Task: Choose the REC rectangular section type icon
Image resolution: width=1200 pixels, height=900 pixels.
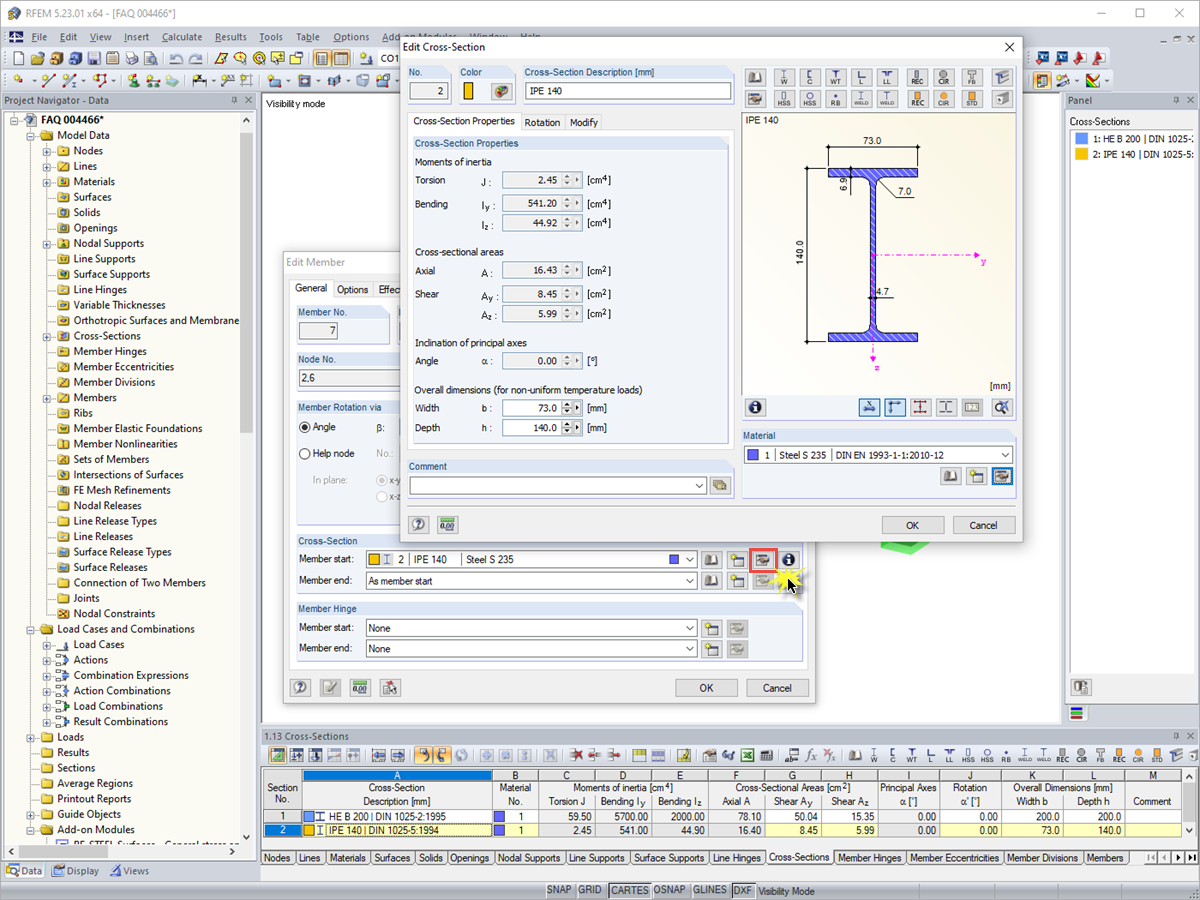Action: tap(917, 77)
